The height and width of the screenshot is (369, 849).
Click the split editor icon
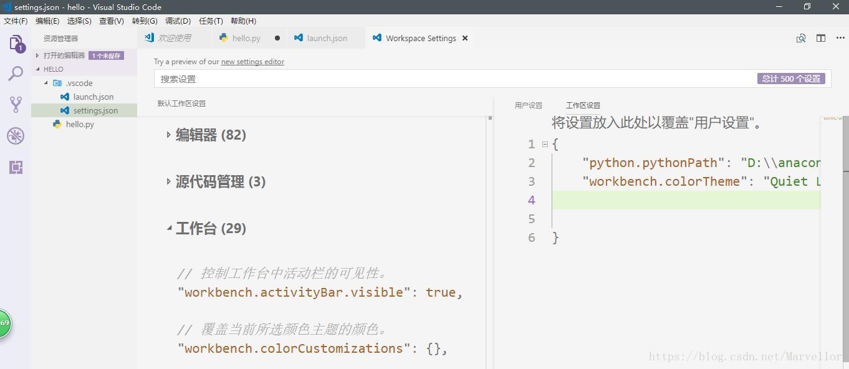click(821, 38)
